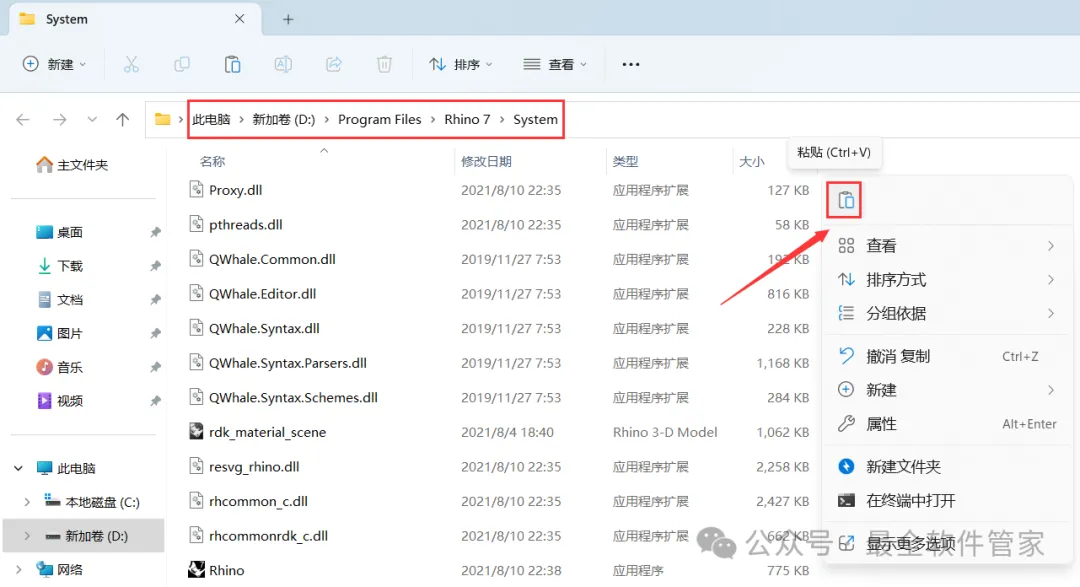Click the Delete trash icon in toolbar

click(384, 64)
